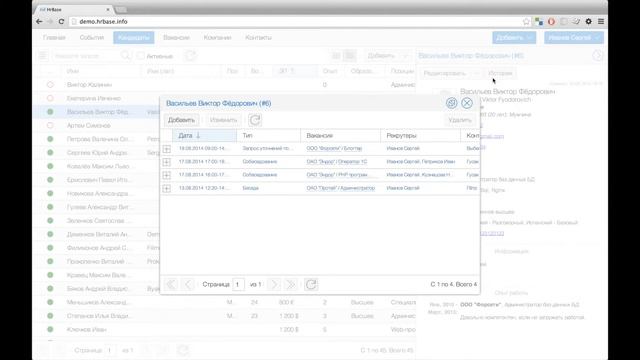Expand the 13.08.2014 event row
Viewport: 640px width, 360px height.
point(167,188)
